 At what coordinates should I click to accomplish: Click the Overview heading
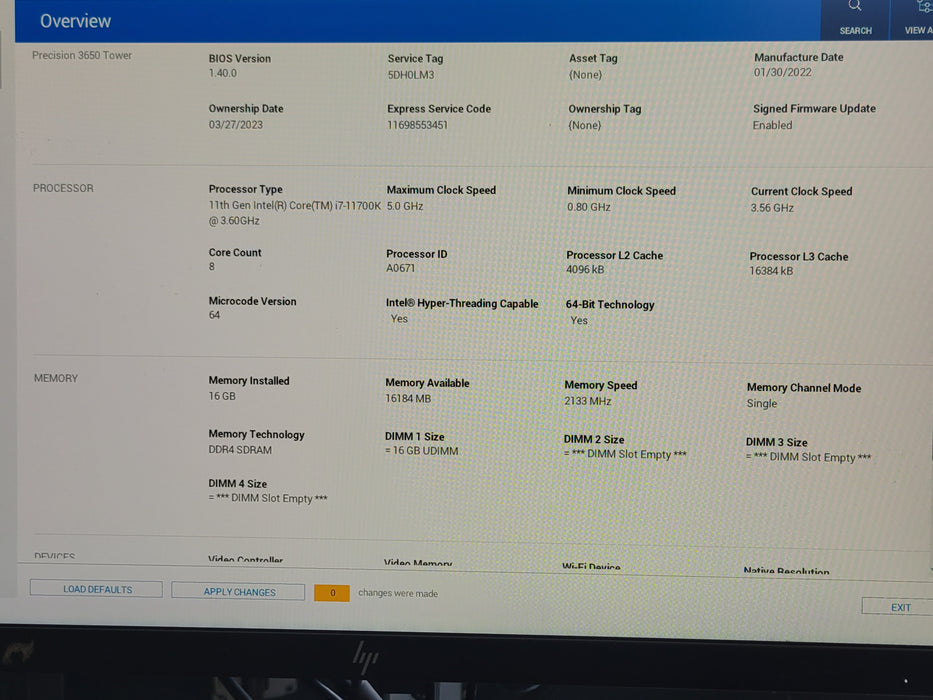click(76, 21)
